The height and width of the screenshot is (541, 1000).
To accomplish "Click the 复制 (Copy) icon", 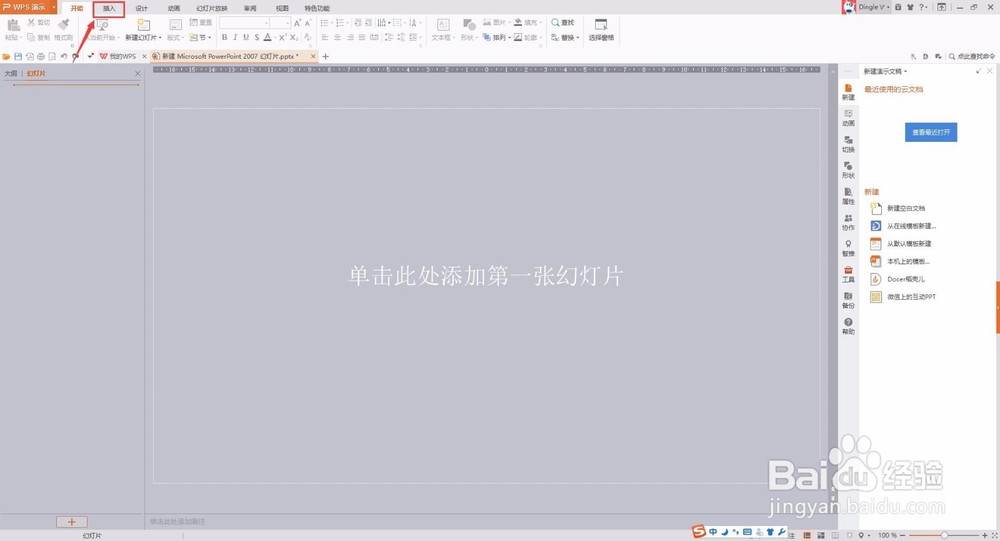I will (x=32, y=38).
